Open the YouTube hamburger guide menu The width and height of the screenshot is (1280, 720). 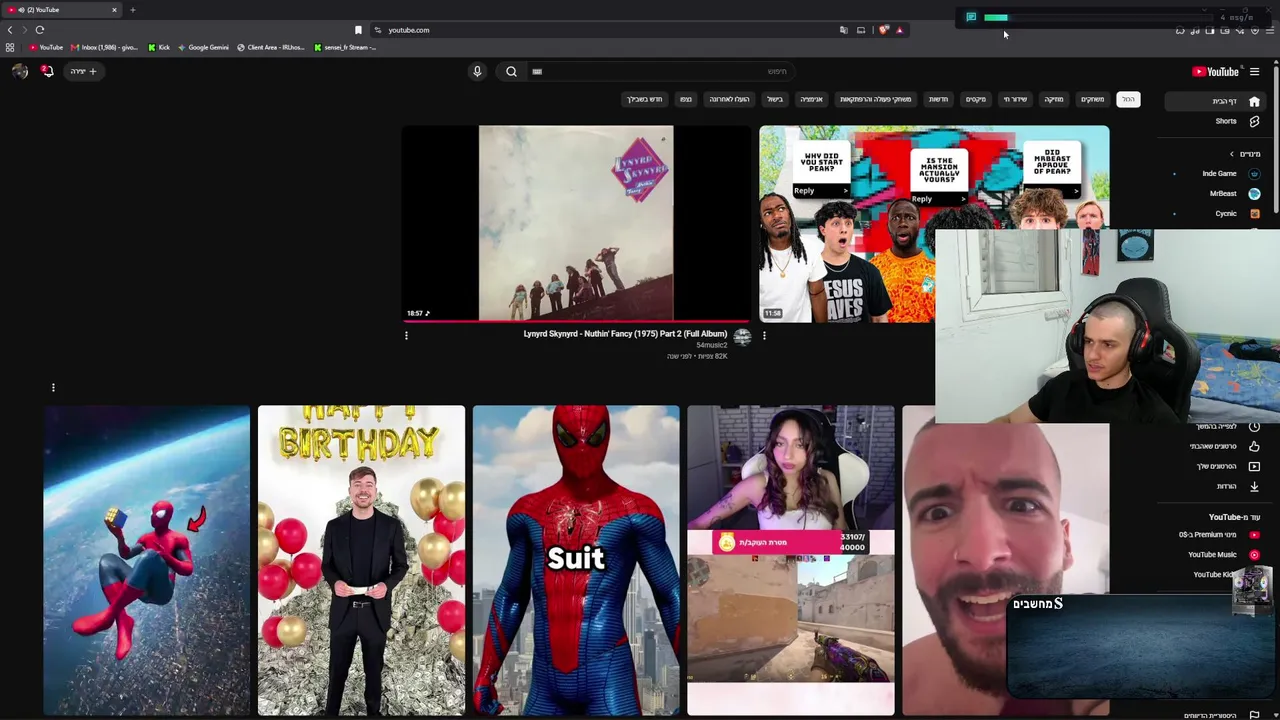(1254, 71)
